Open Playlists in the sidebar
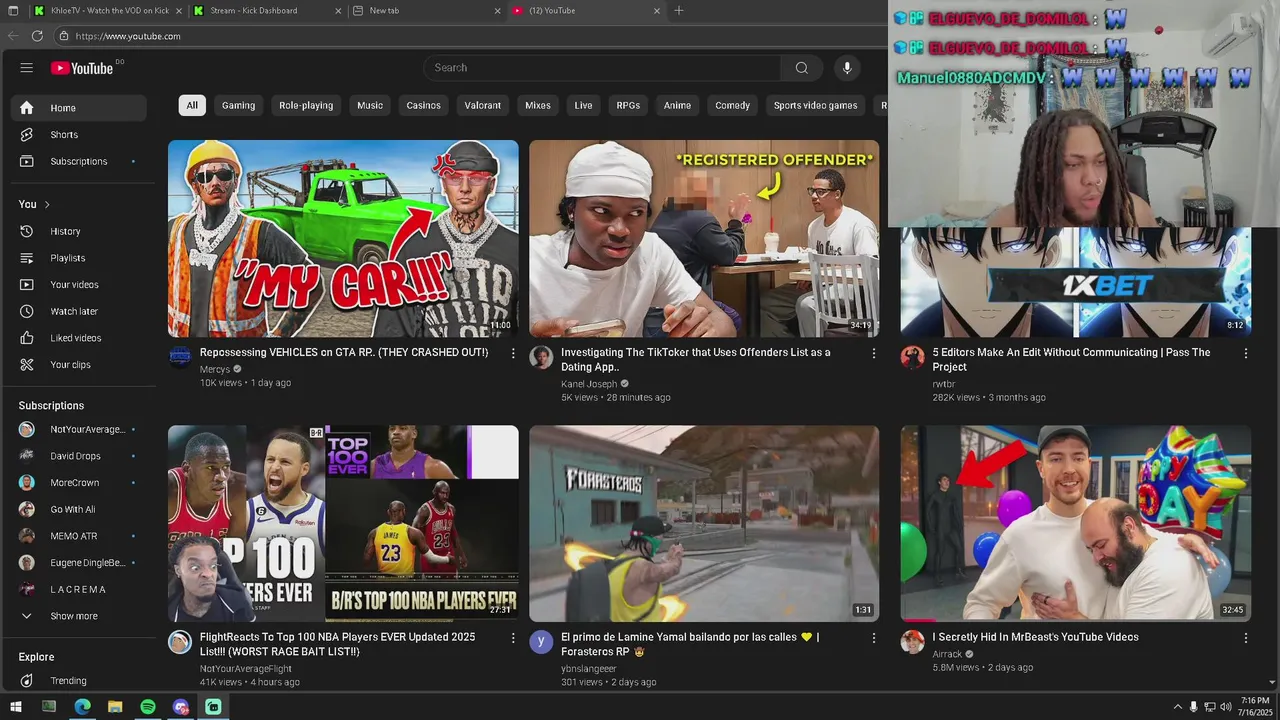The image size is (1280, 720). [x=79, y=258]
